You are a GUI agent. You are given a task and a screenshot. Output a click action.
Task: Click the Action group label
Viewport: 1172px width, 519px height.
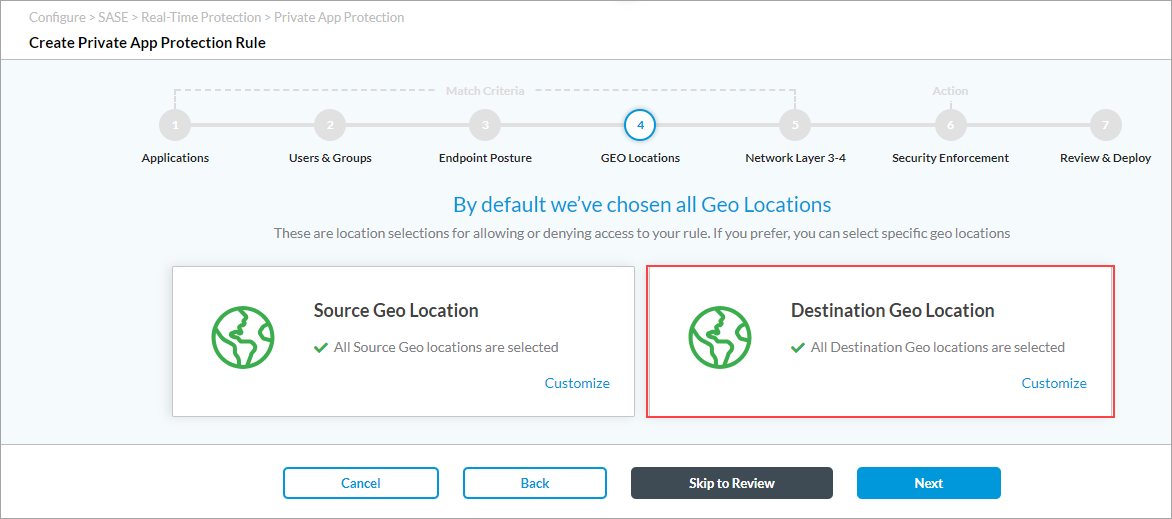pos(951,91)
